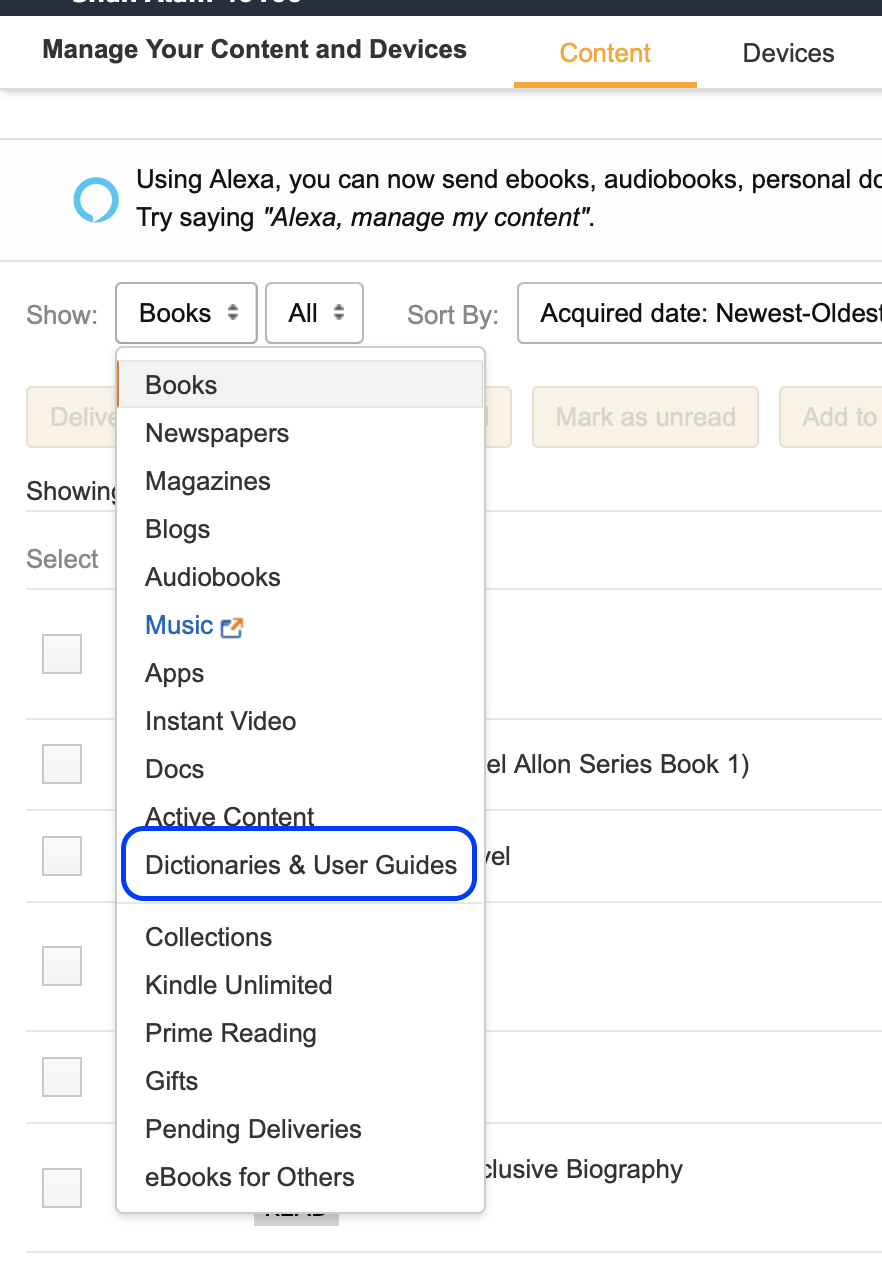This screenshot has width=882, height=1266.
Task: Switch to the Content tab
Action: click(605, 53)
